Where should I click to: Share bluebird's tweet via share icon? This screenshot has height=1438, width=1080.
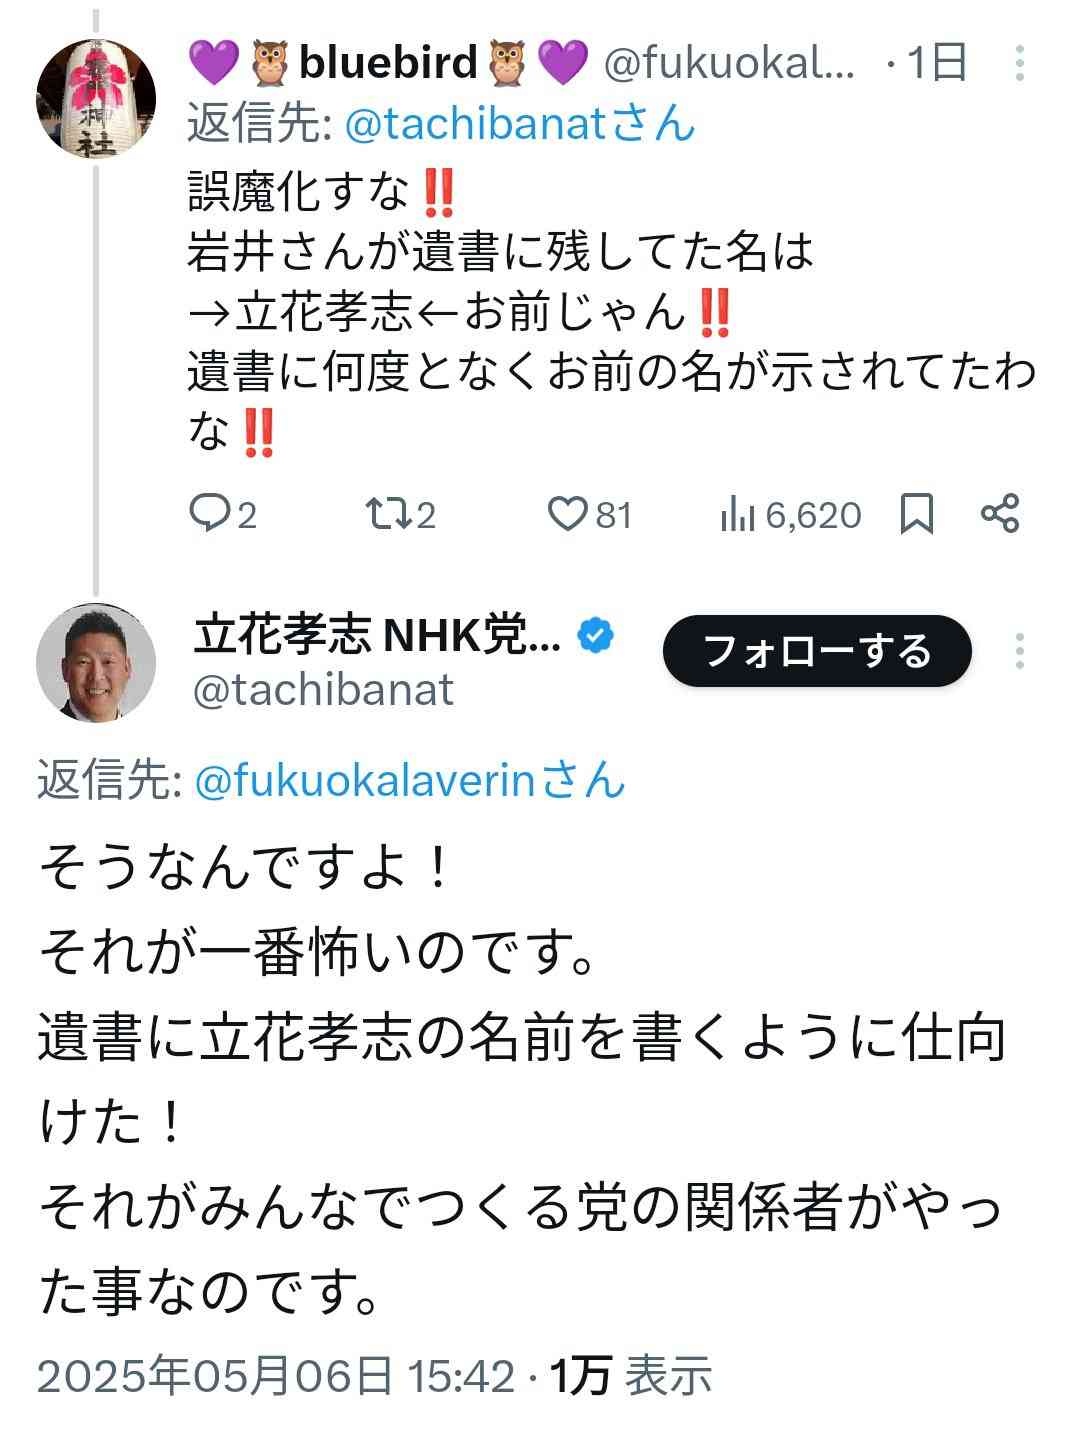click(x=1000, y=514)
